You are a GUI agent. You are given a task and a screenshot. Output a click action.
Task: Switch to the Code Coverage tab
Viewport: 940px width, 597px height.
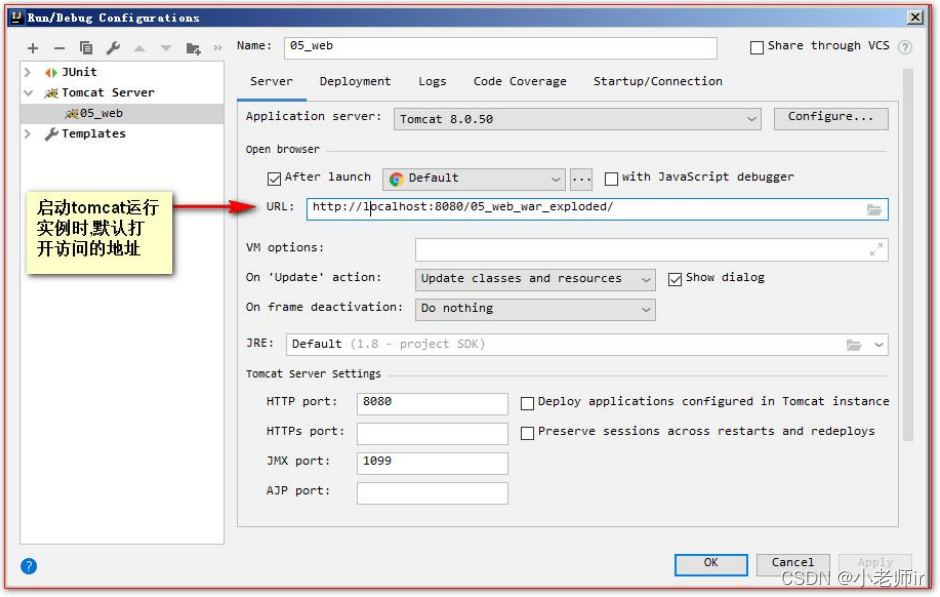click(x=520, y=82)
